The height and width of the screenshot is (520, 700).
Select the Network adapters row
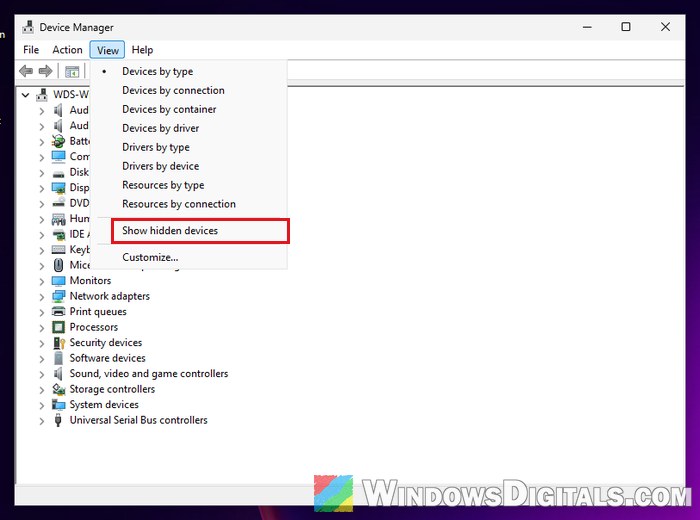tap(109, 296)
